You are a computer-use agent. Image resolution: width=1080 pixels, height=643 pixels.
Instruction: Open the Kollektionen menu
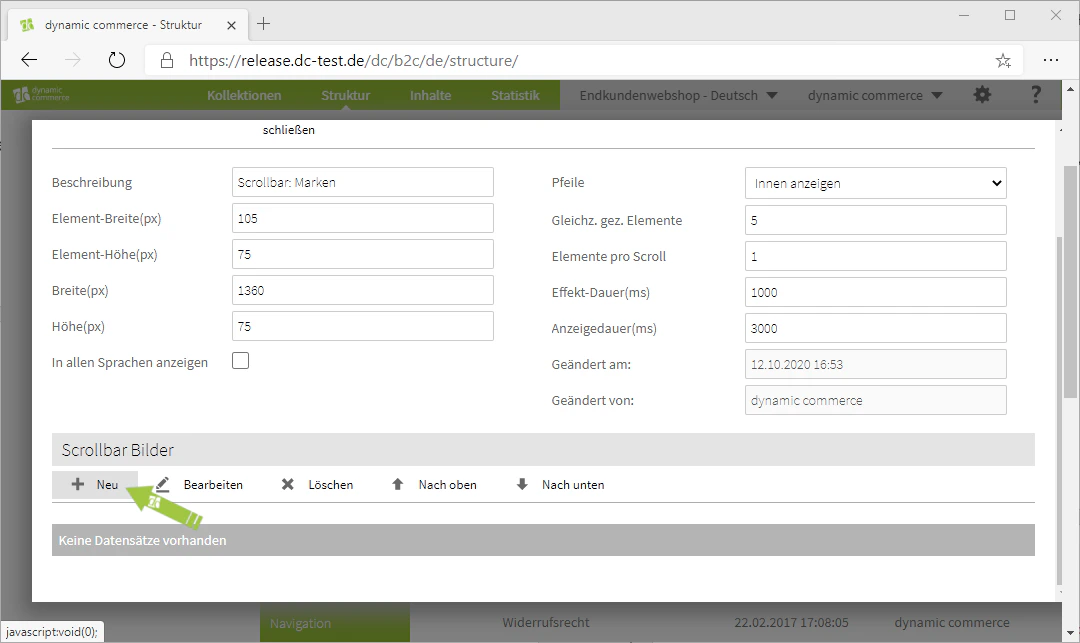[244, 95]
